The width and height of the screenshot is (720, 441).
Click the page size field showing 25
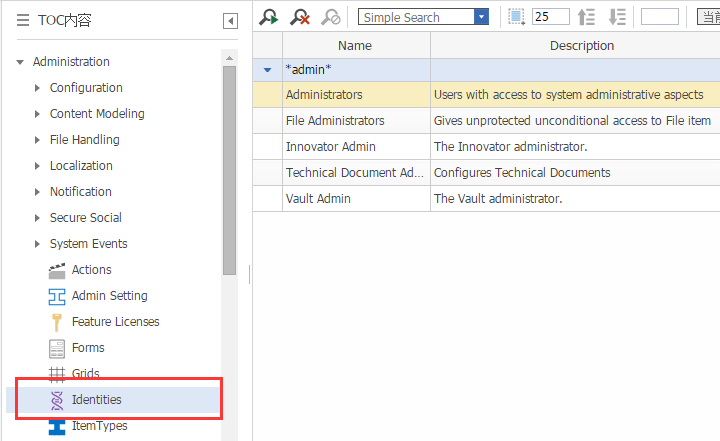pos(550,17)
